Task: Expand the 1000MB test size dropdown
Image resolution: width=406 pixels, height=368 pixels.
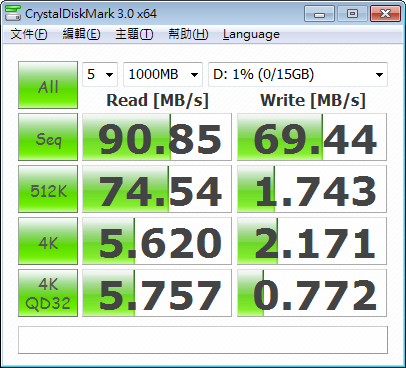Action: [x=163, y=74]
